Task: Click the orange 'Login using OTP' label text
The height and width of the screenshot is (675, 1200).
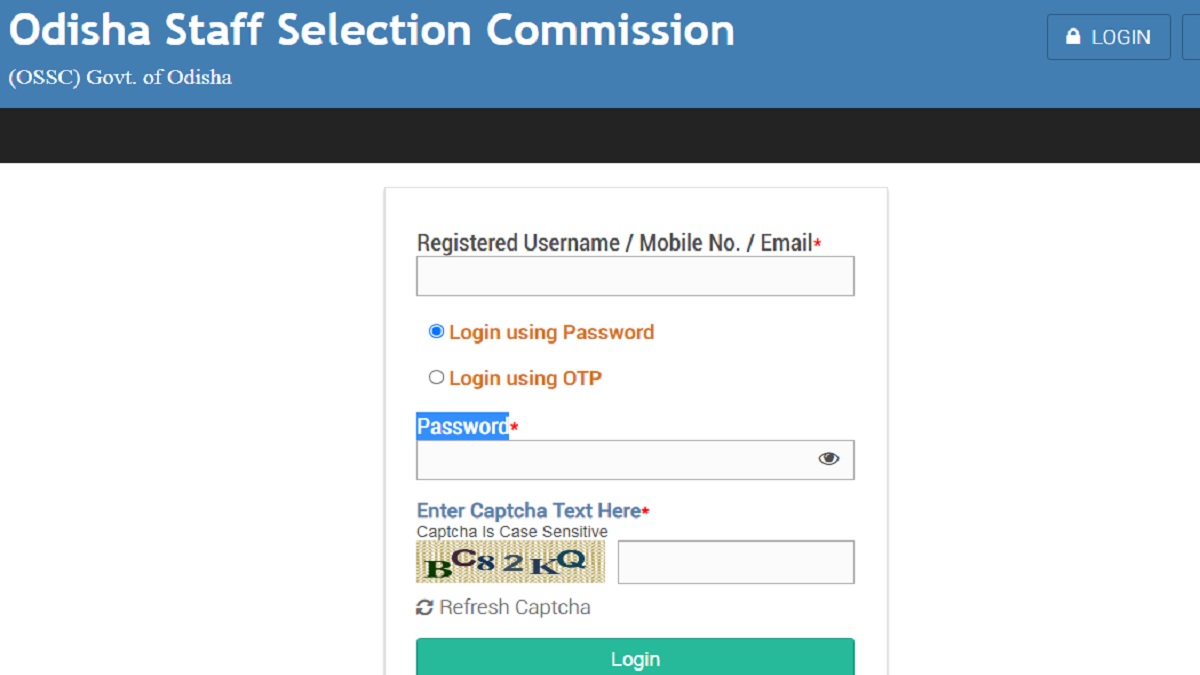Action: coord(525,378)
